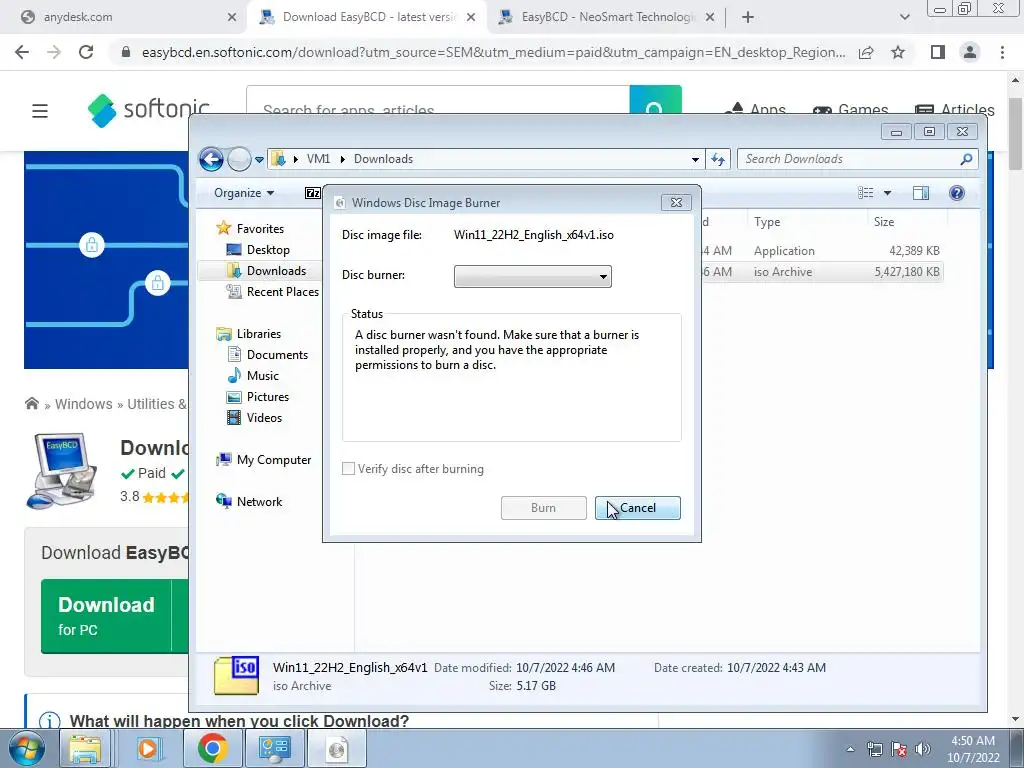Switch to EasyBCD NeoSmart Technologies tab
The height and width of the screenshot is (768, 1024).
tap(607, 17)
